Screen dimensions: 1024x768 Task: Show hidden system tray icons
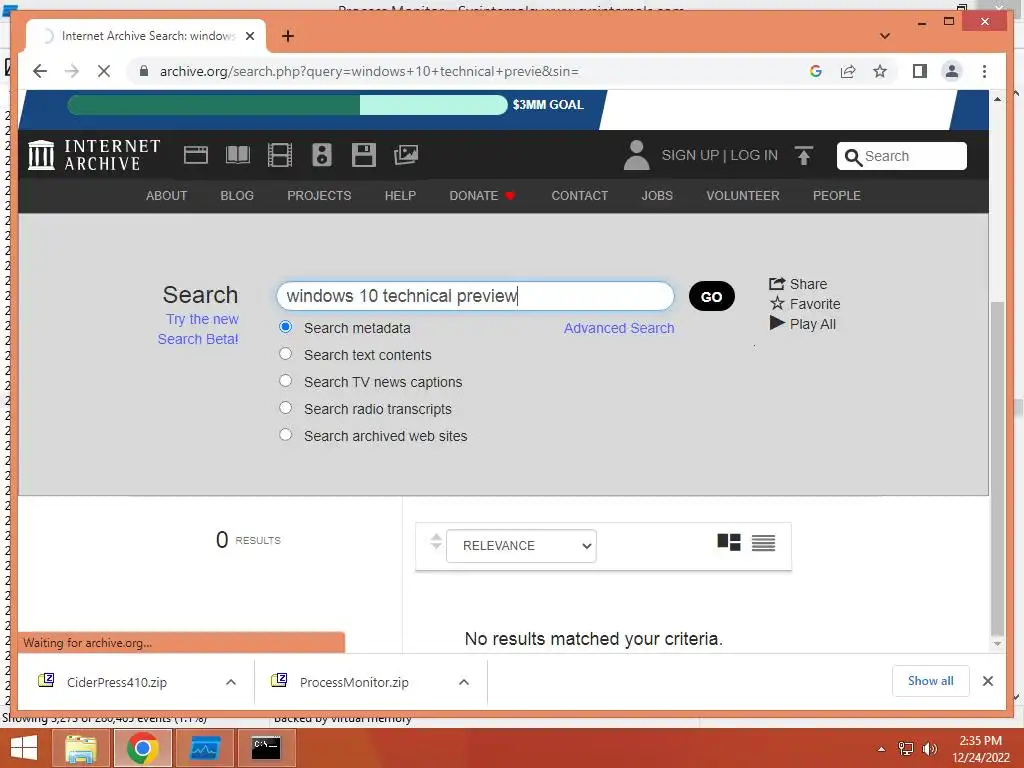(881, 749)
